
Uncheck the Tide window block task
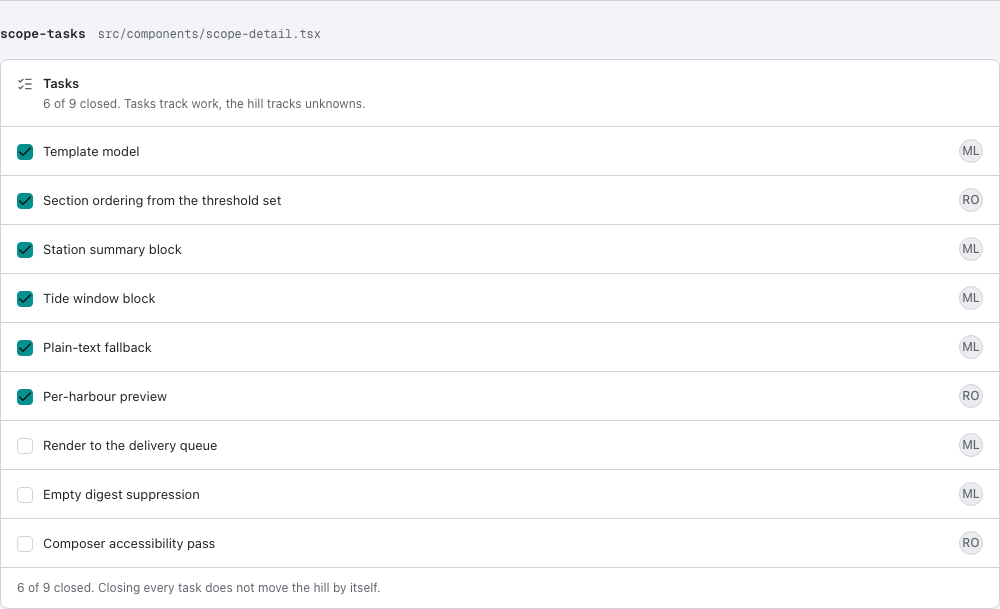(x=25, y=299)
